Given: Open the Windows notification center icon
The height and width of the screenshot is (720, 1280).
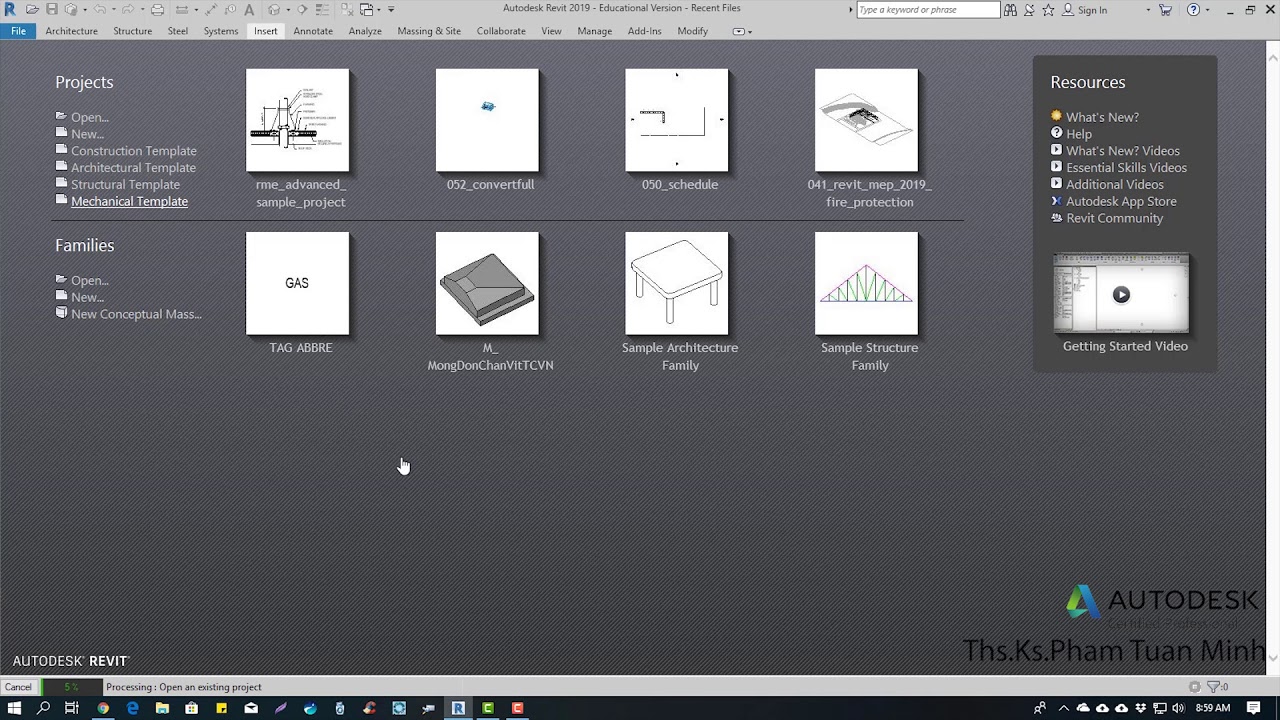Looking at the screenshot, I should (1253, 708).
